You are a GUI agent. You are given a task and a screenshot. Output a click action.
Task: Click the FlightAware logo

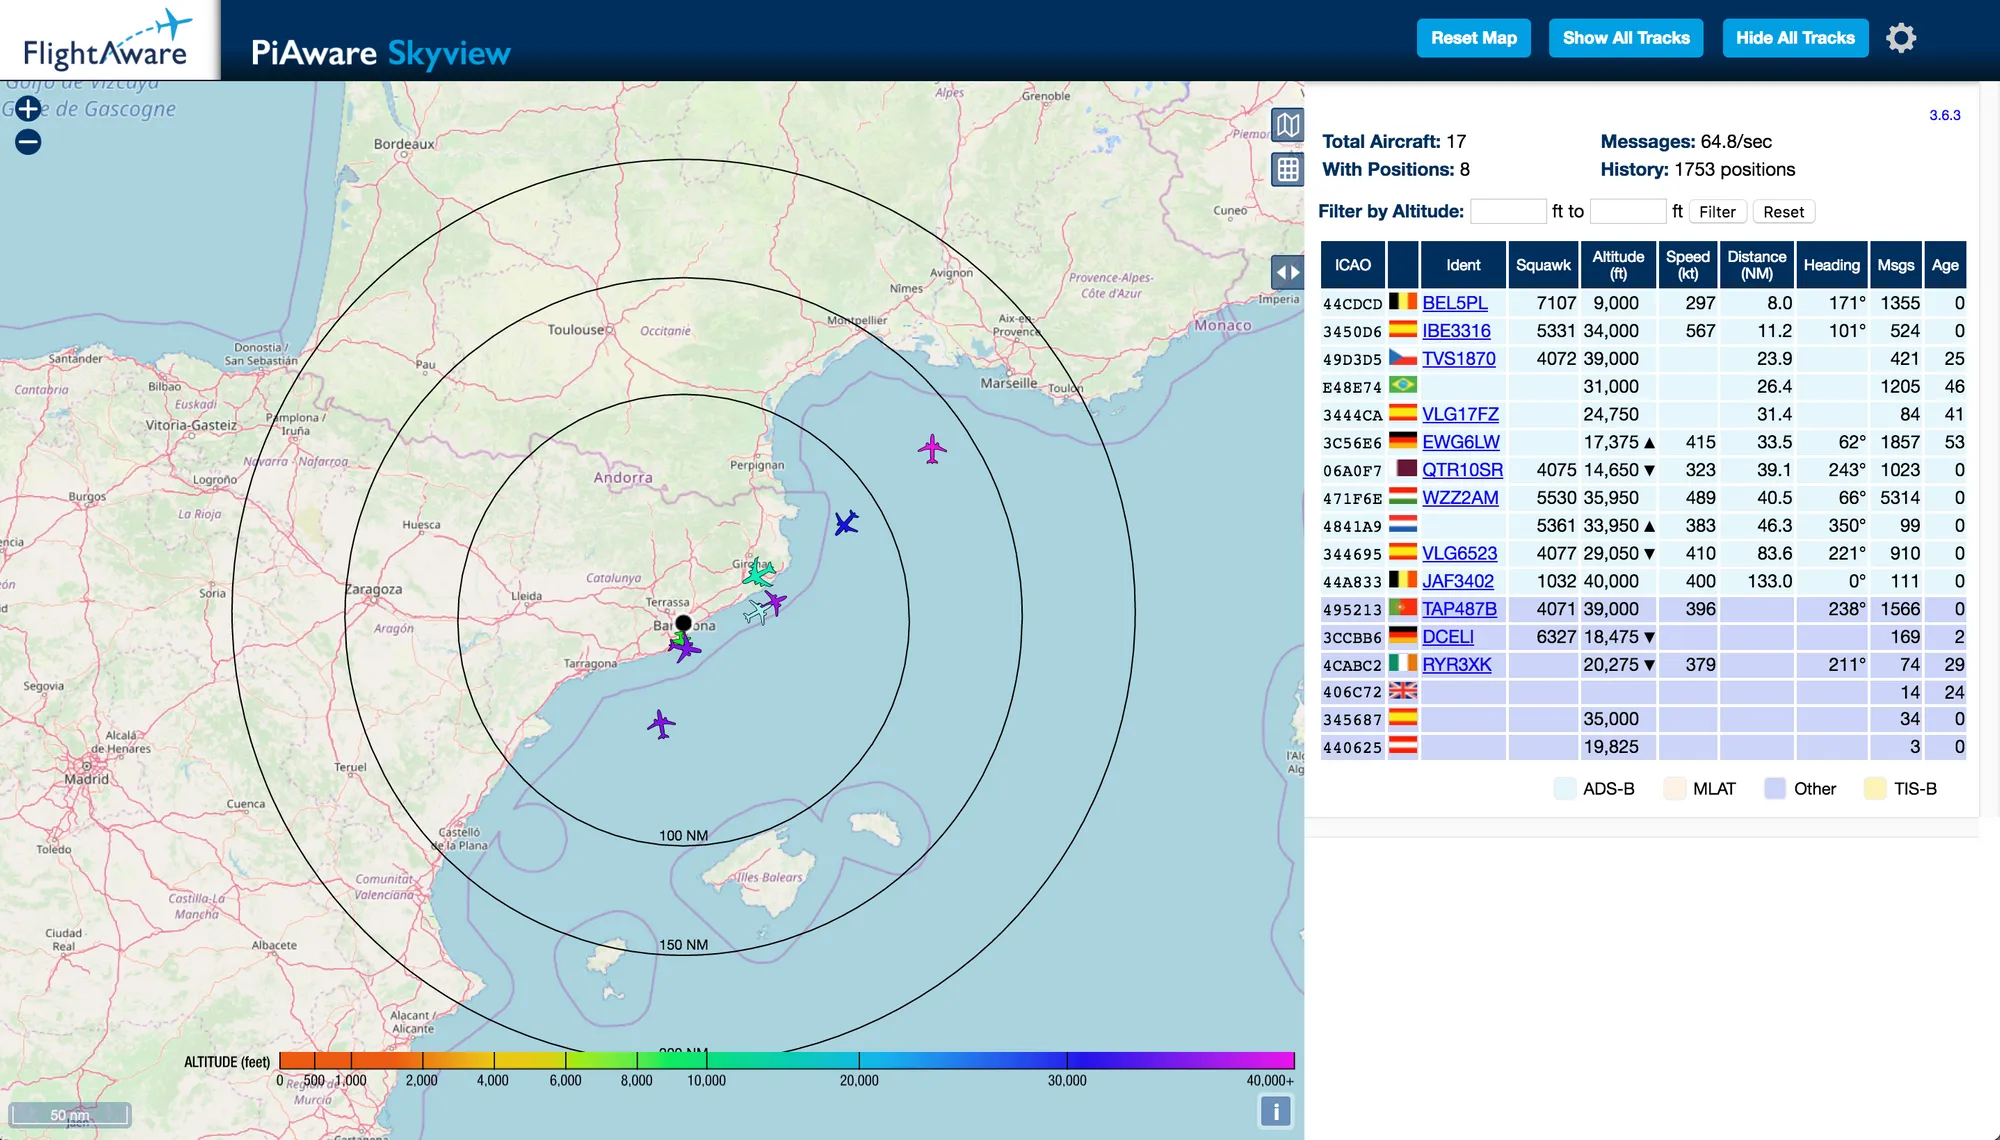coord(108,40)
